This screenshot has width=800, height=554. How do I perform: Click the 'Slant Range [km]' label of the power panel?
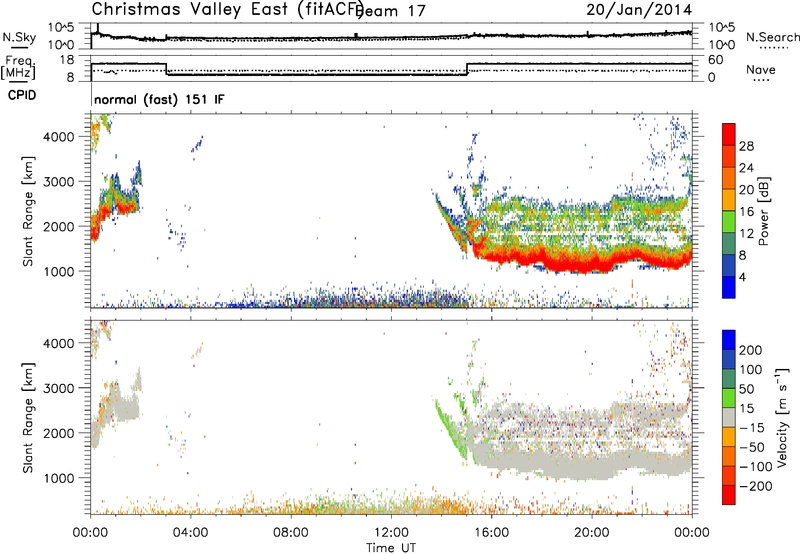[28, 211]
